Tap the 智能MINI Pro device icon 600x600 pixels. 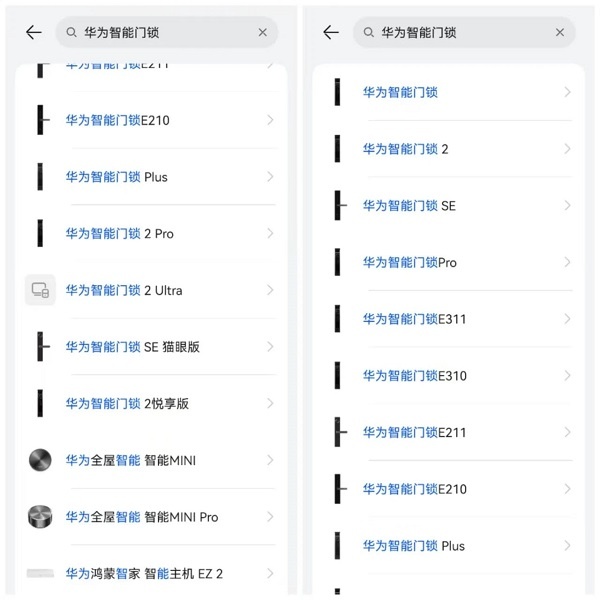[40, 517]
